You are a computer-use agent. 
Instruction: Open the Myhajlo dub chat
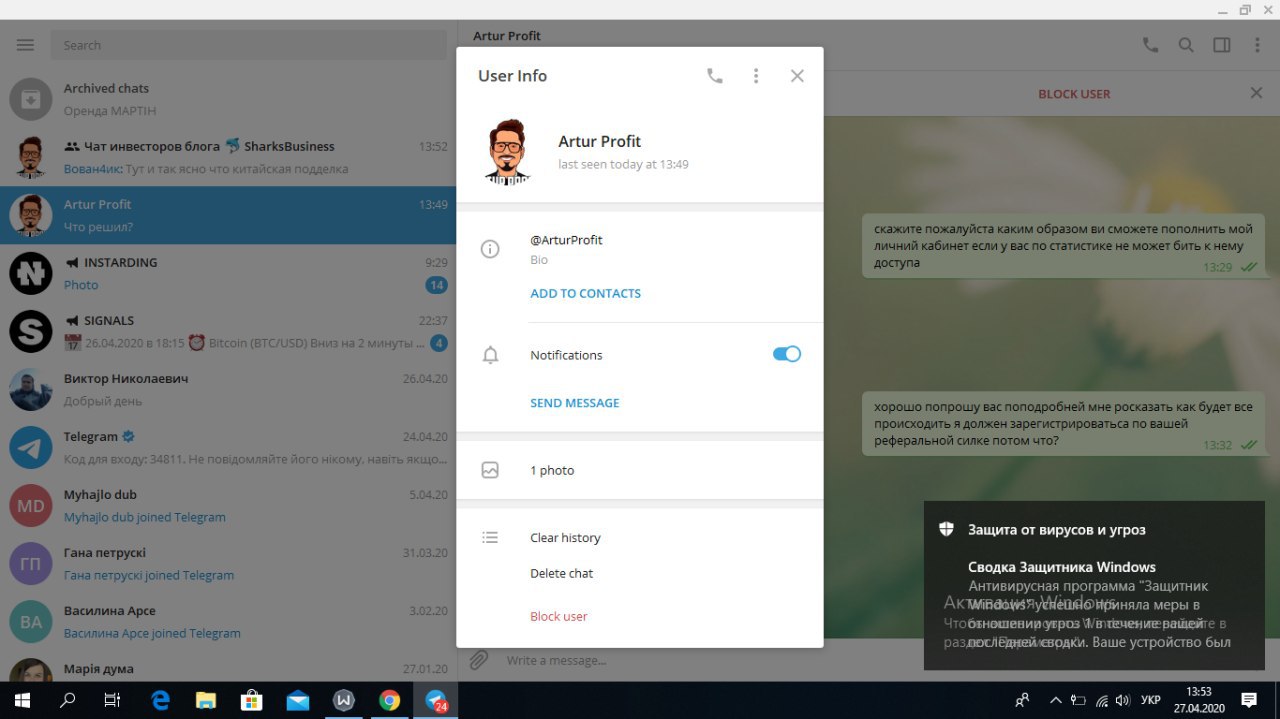pos(228,505)
